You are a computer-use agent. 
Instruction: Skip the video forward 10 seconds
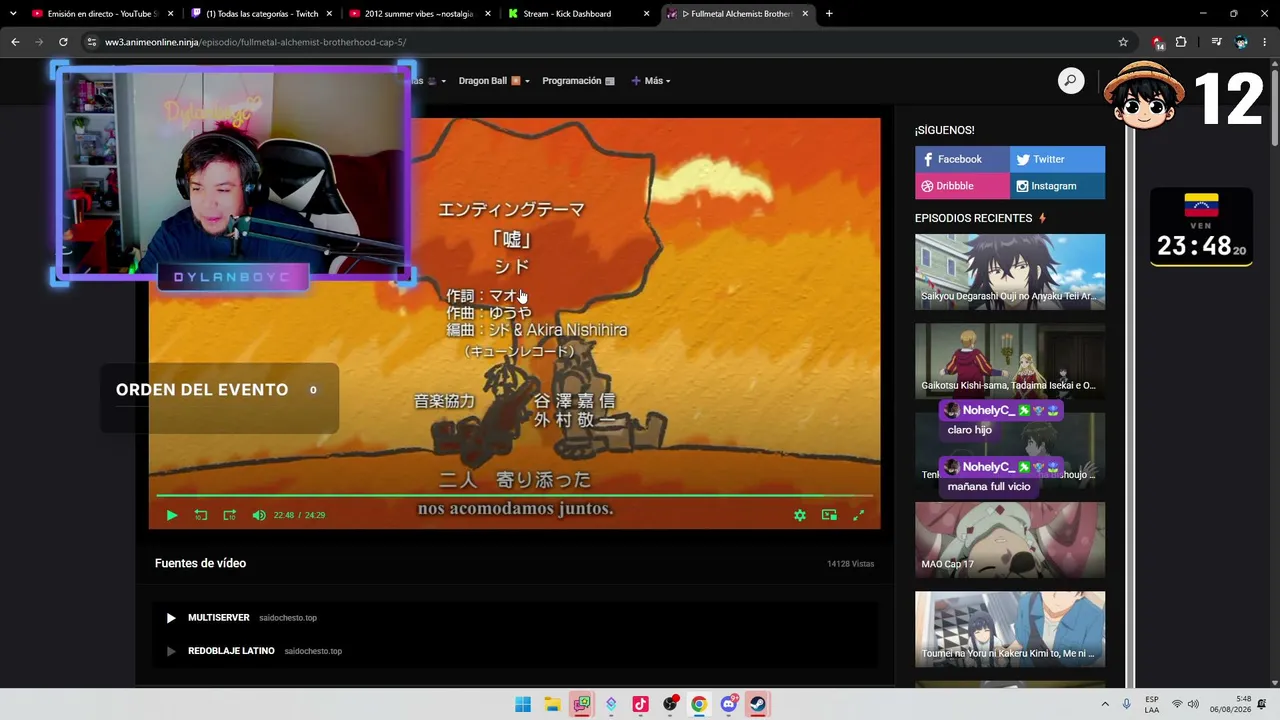click(x=230, y=515)
